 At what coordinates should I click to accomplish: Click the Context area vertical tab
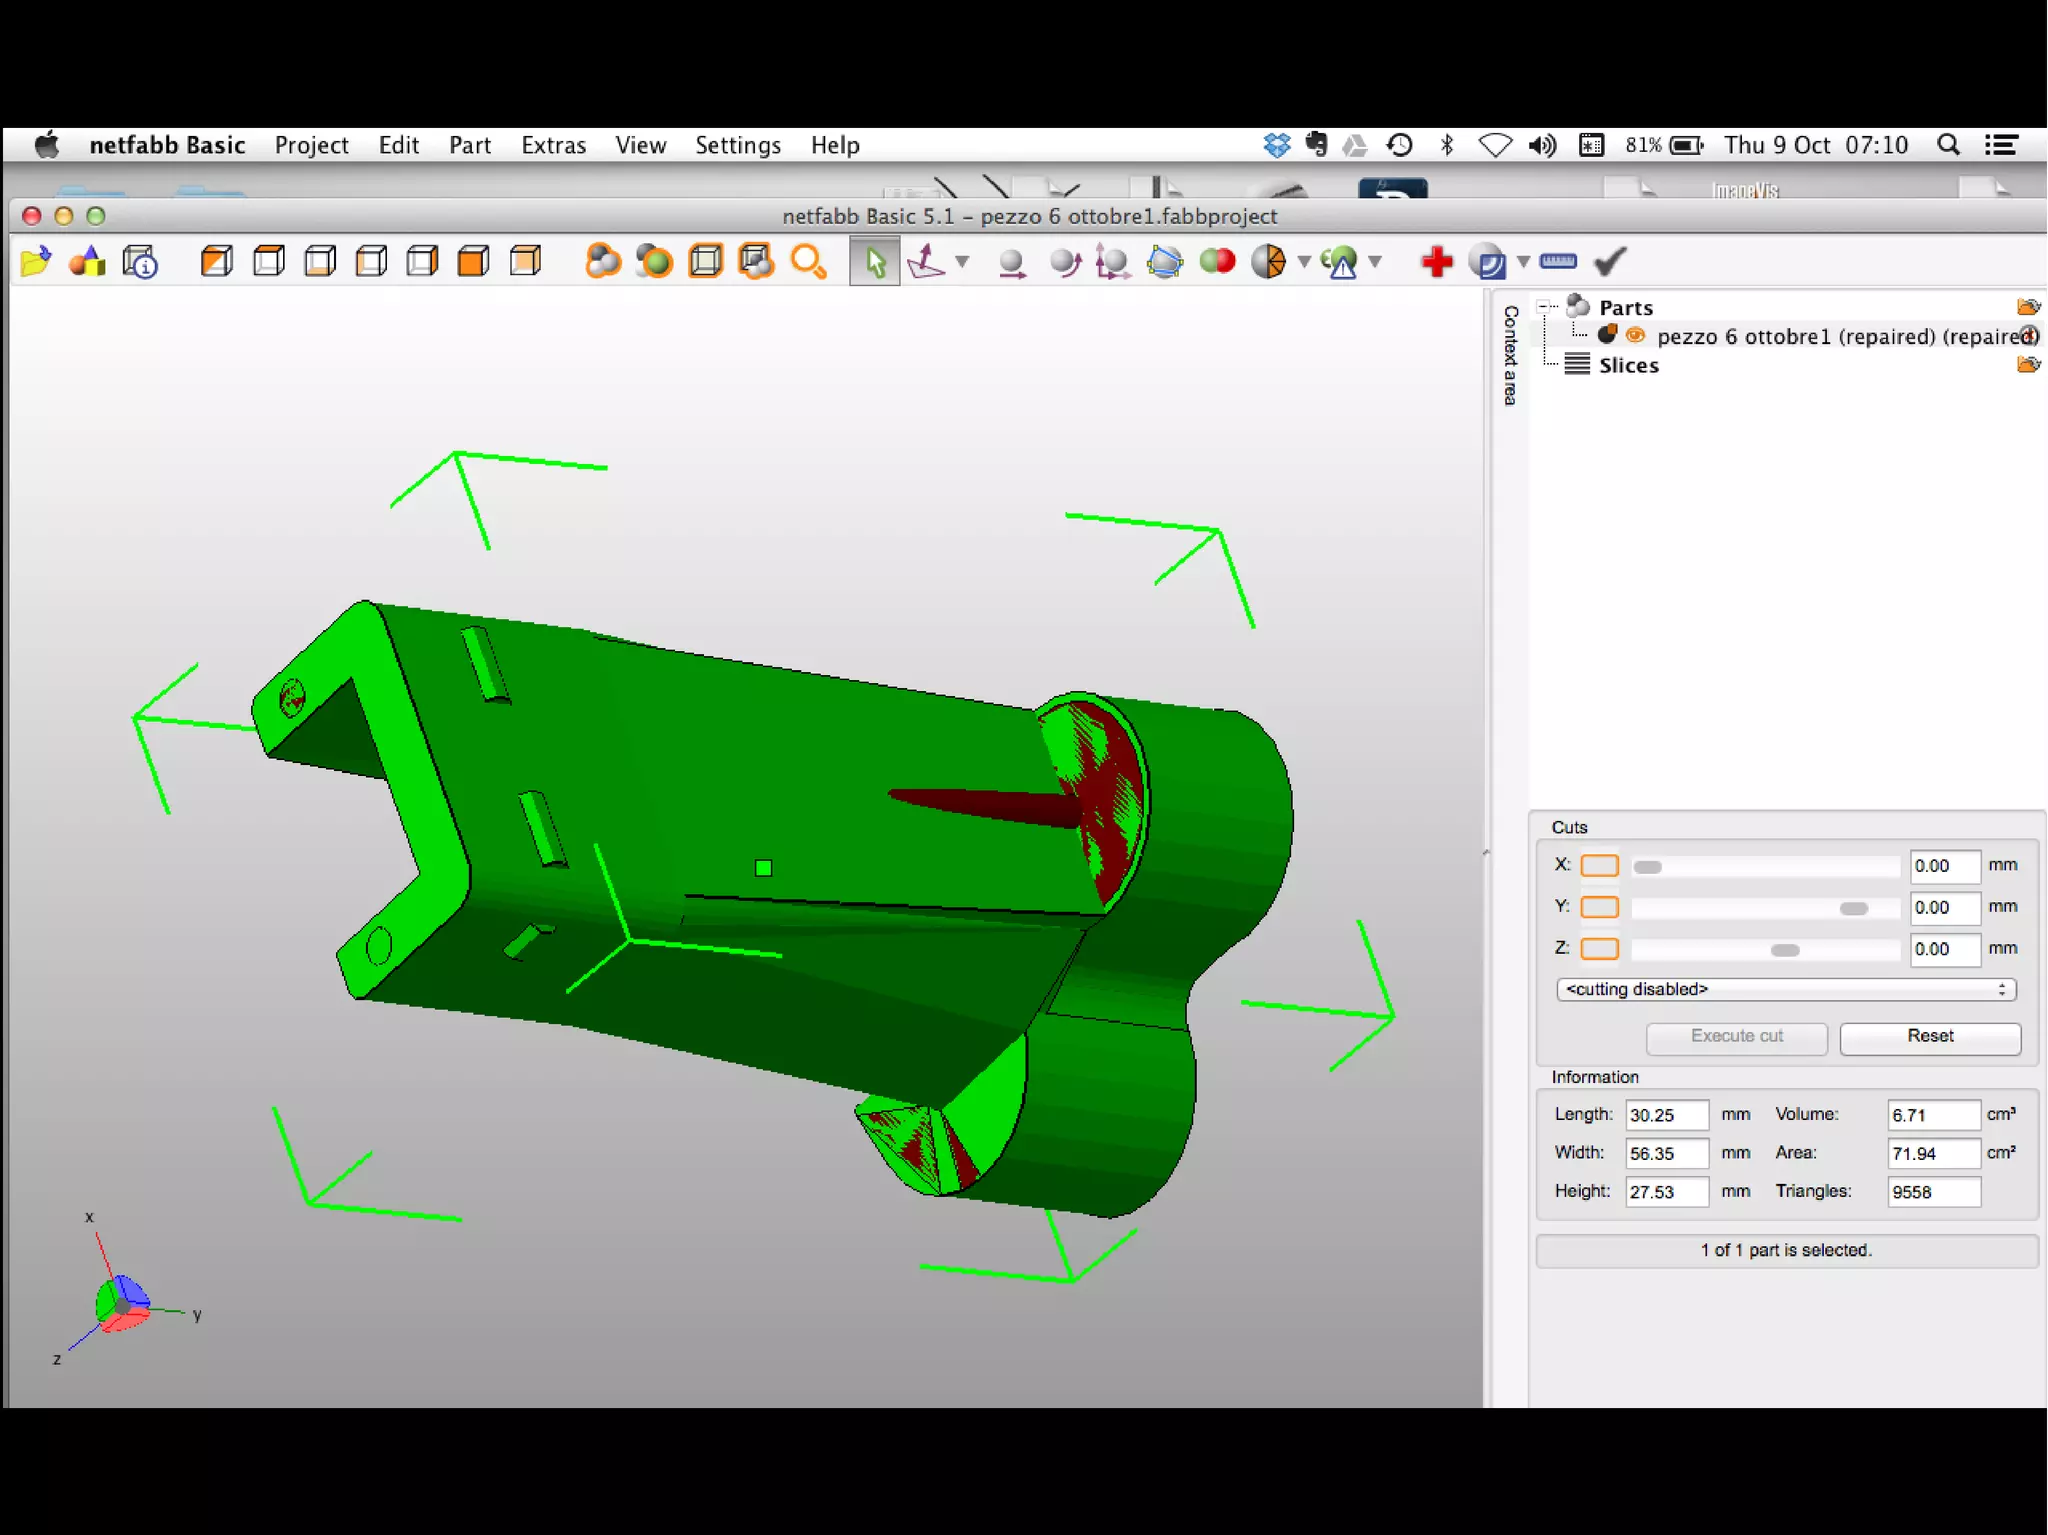[1510, 355]
